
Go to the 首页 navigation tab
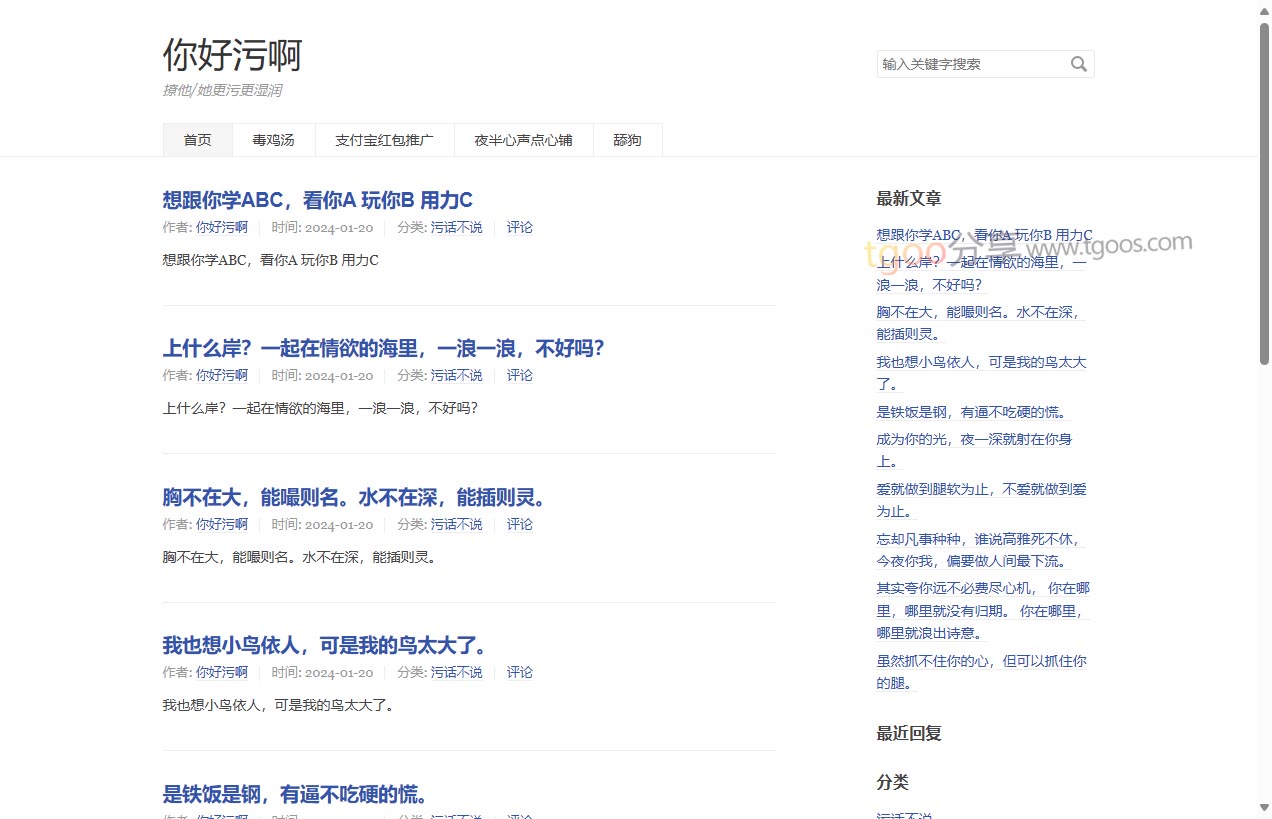pos(198,140)
